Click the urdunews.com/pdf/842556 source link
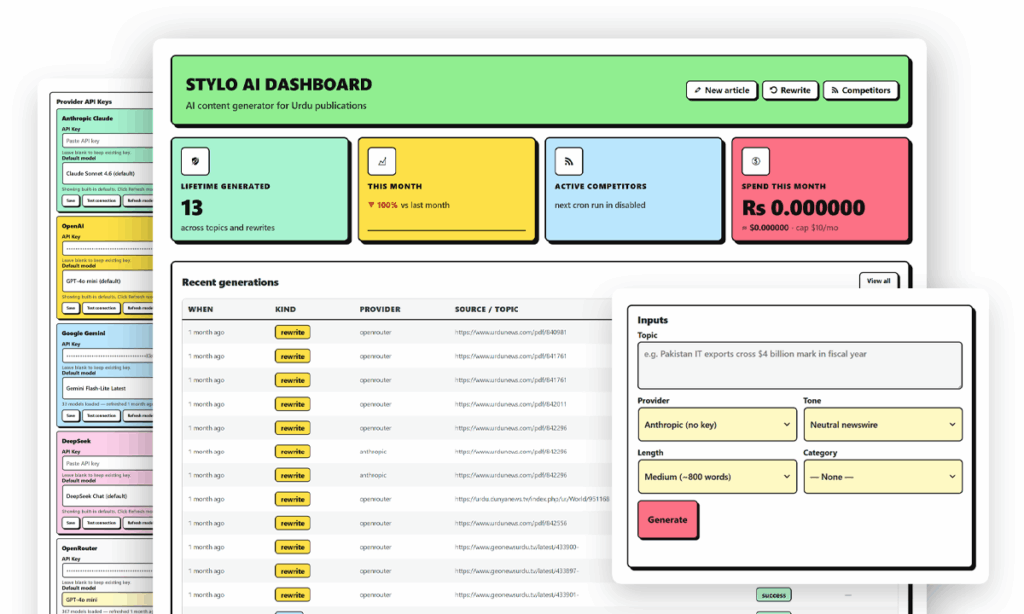This screenshot has width=1024, height=614. pos(511,523)
